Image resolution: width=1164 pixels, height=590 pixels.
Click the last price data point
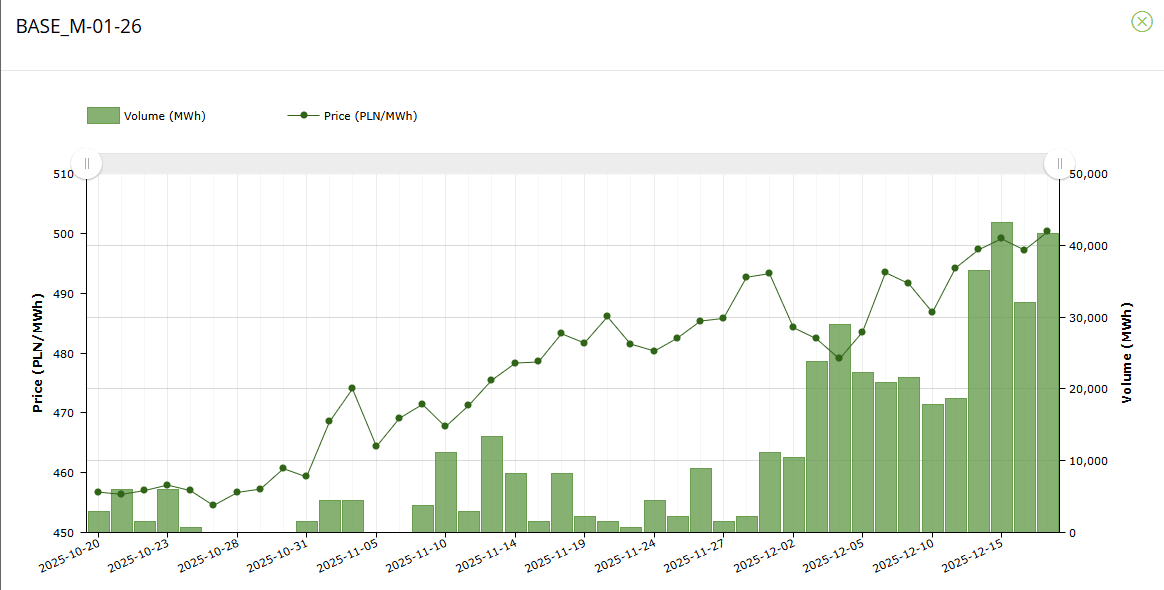(x=1047, y=231)
